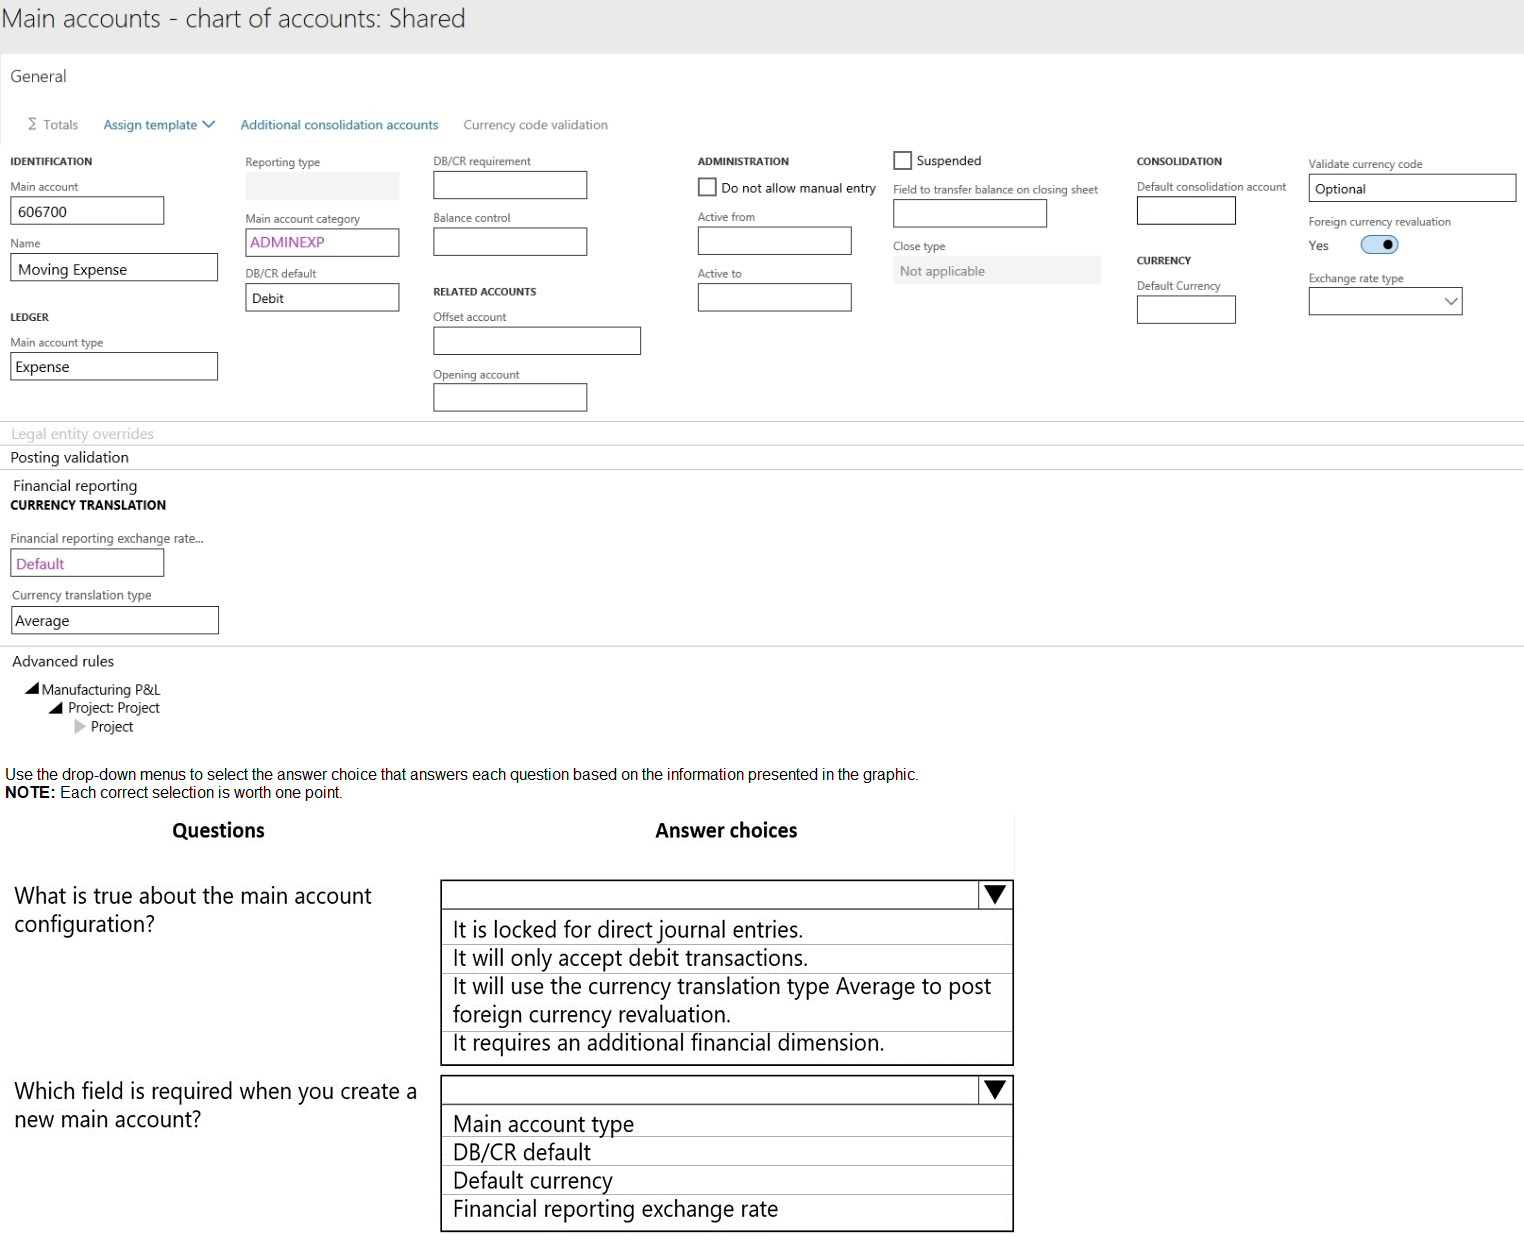Open Additional consolidation accounts

[x=339, y=125]
